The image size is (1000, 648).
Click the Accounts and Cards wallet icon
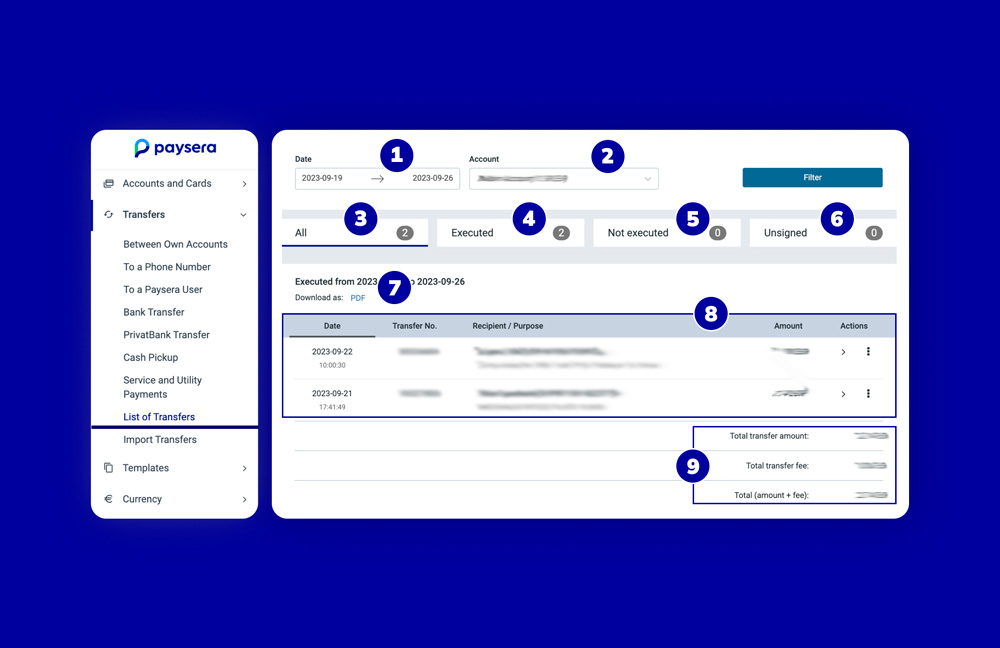[x=108, y=184]
